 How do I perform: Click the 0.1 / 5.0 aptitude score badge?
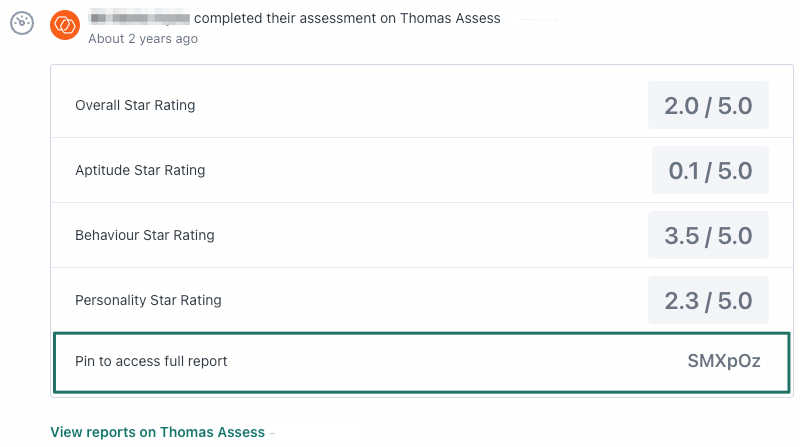[710, 170]
